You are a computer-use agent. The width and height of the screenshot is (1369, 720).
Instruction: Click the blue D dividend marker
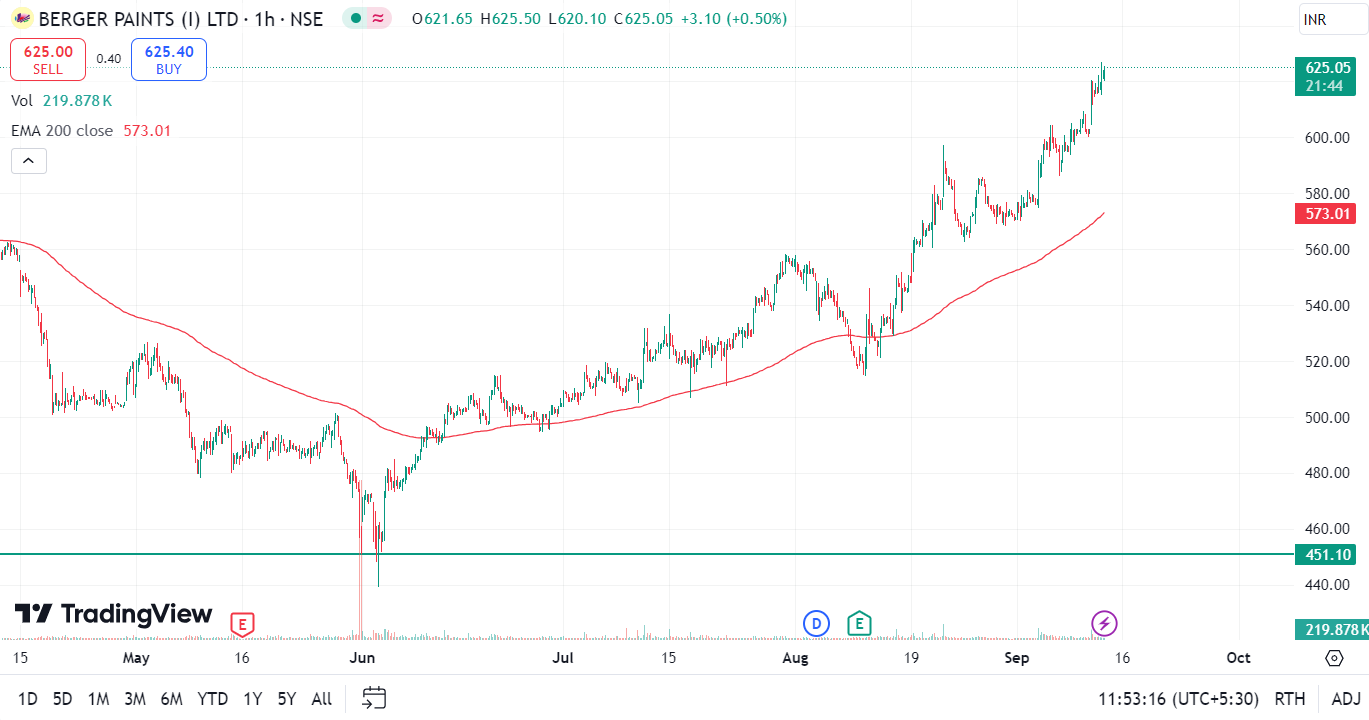tap(816, 624)
